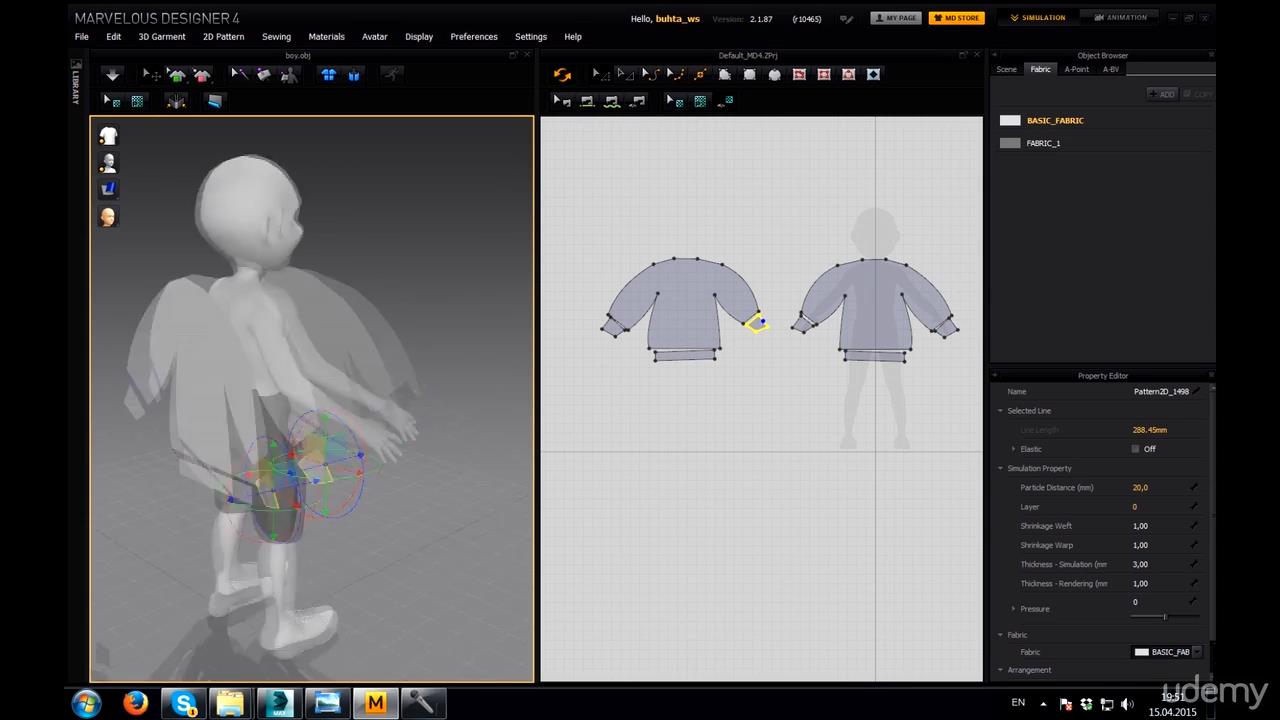
Task: Click the diamond Dart tool icon
Action: tap(873, 75)
